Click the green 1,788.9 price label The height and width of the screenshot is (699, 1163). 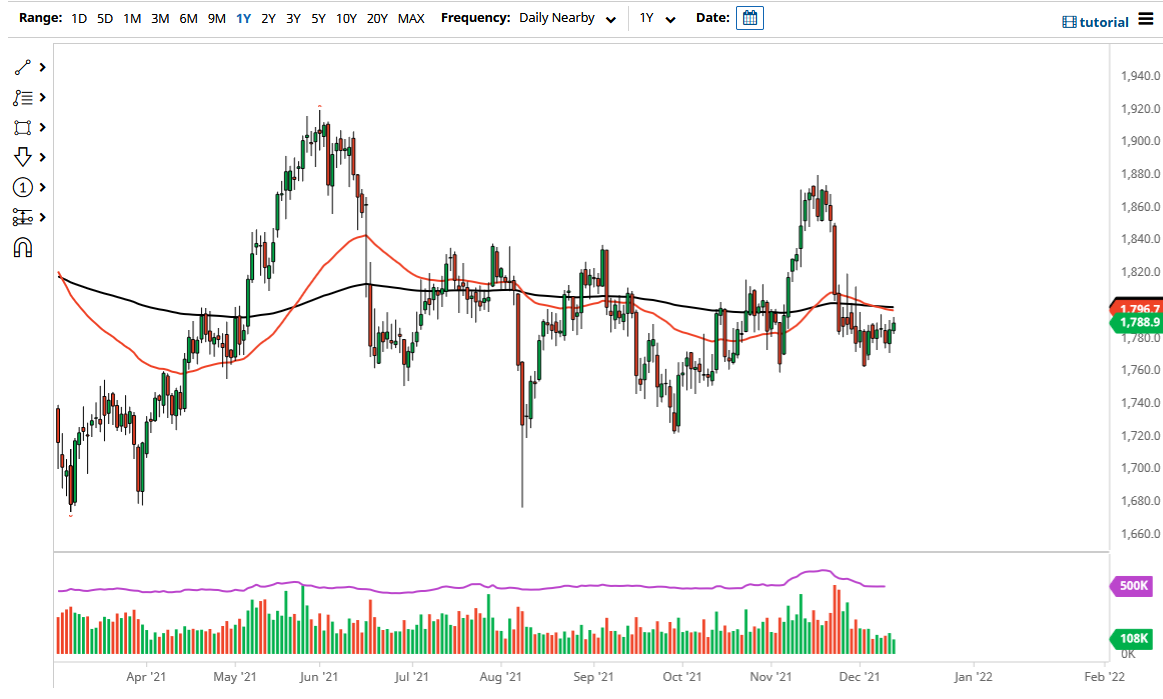tap(1136, 322)
